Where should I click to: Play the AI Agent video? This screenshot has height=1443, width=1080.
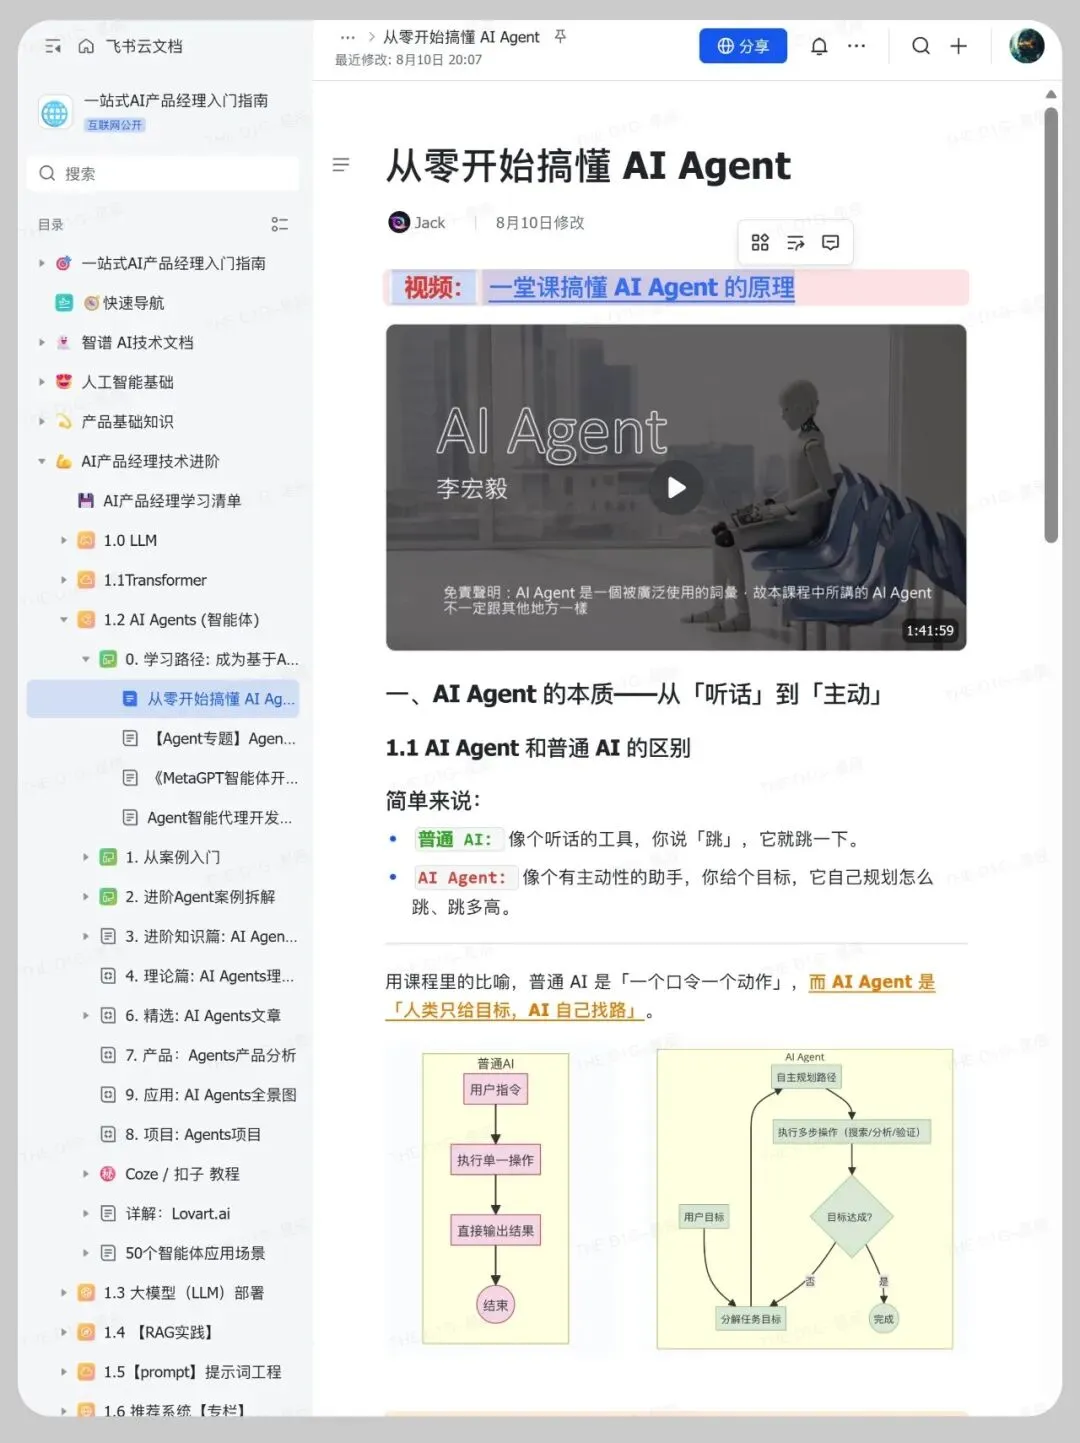pos(677,487)
